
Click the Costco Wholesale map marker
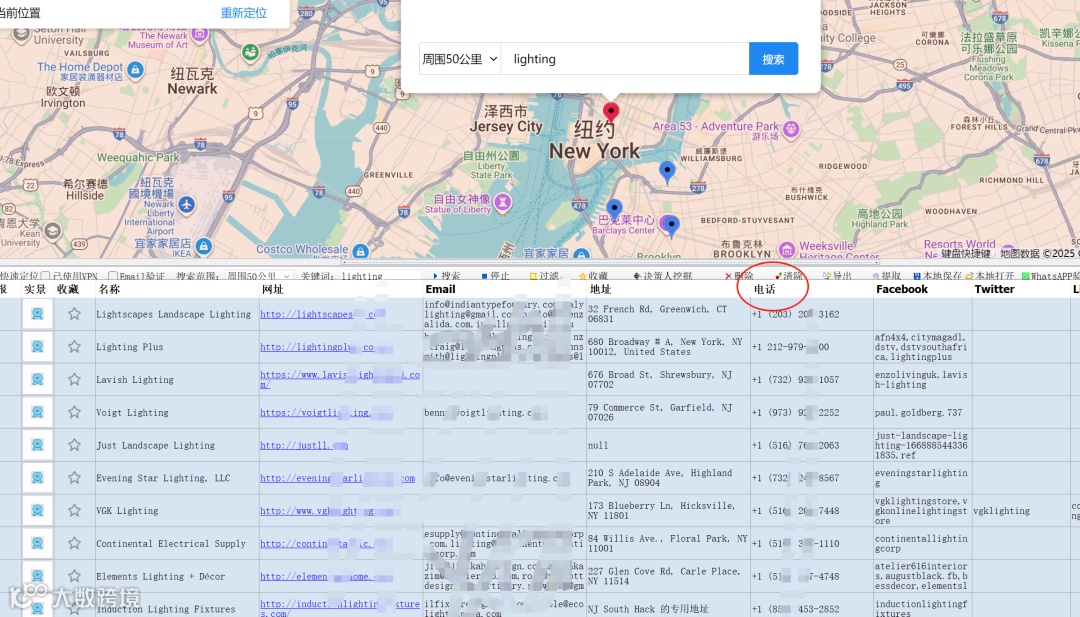(x=360, y=251)
